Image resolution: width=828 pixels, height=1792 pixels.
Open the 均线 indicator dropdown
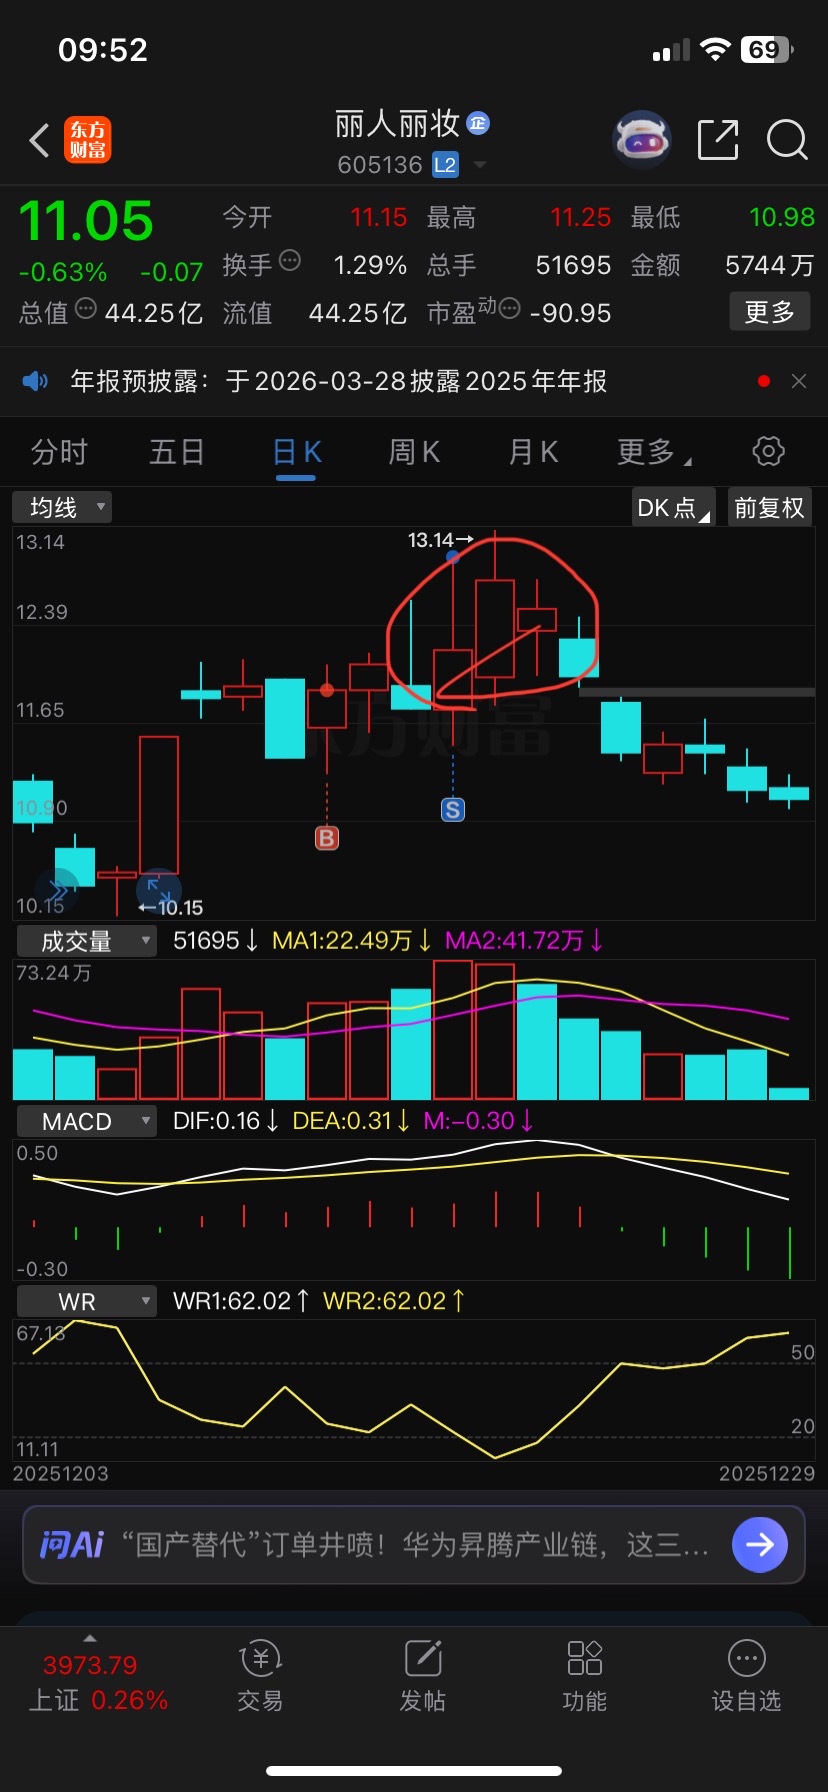tap(62, 507)
